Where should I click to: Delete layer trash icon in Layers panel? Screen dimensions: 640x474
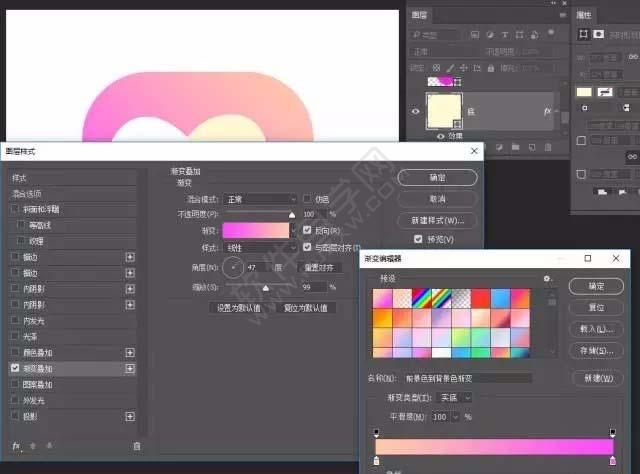coord(548,147)
